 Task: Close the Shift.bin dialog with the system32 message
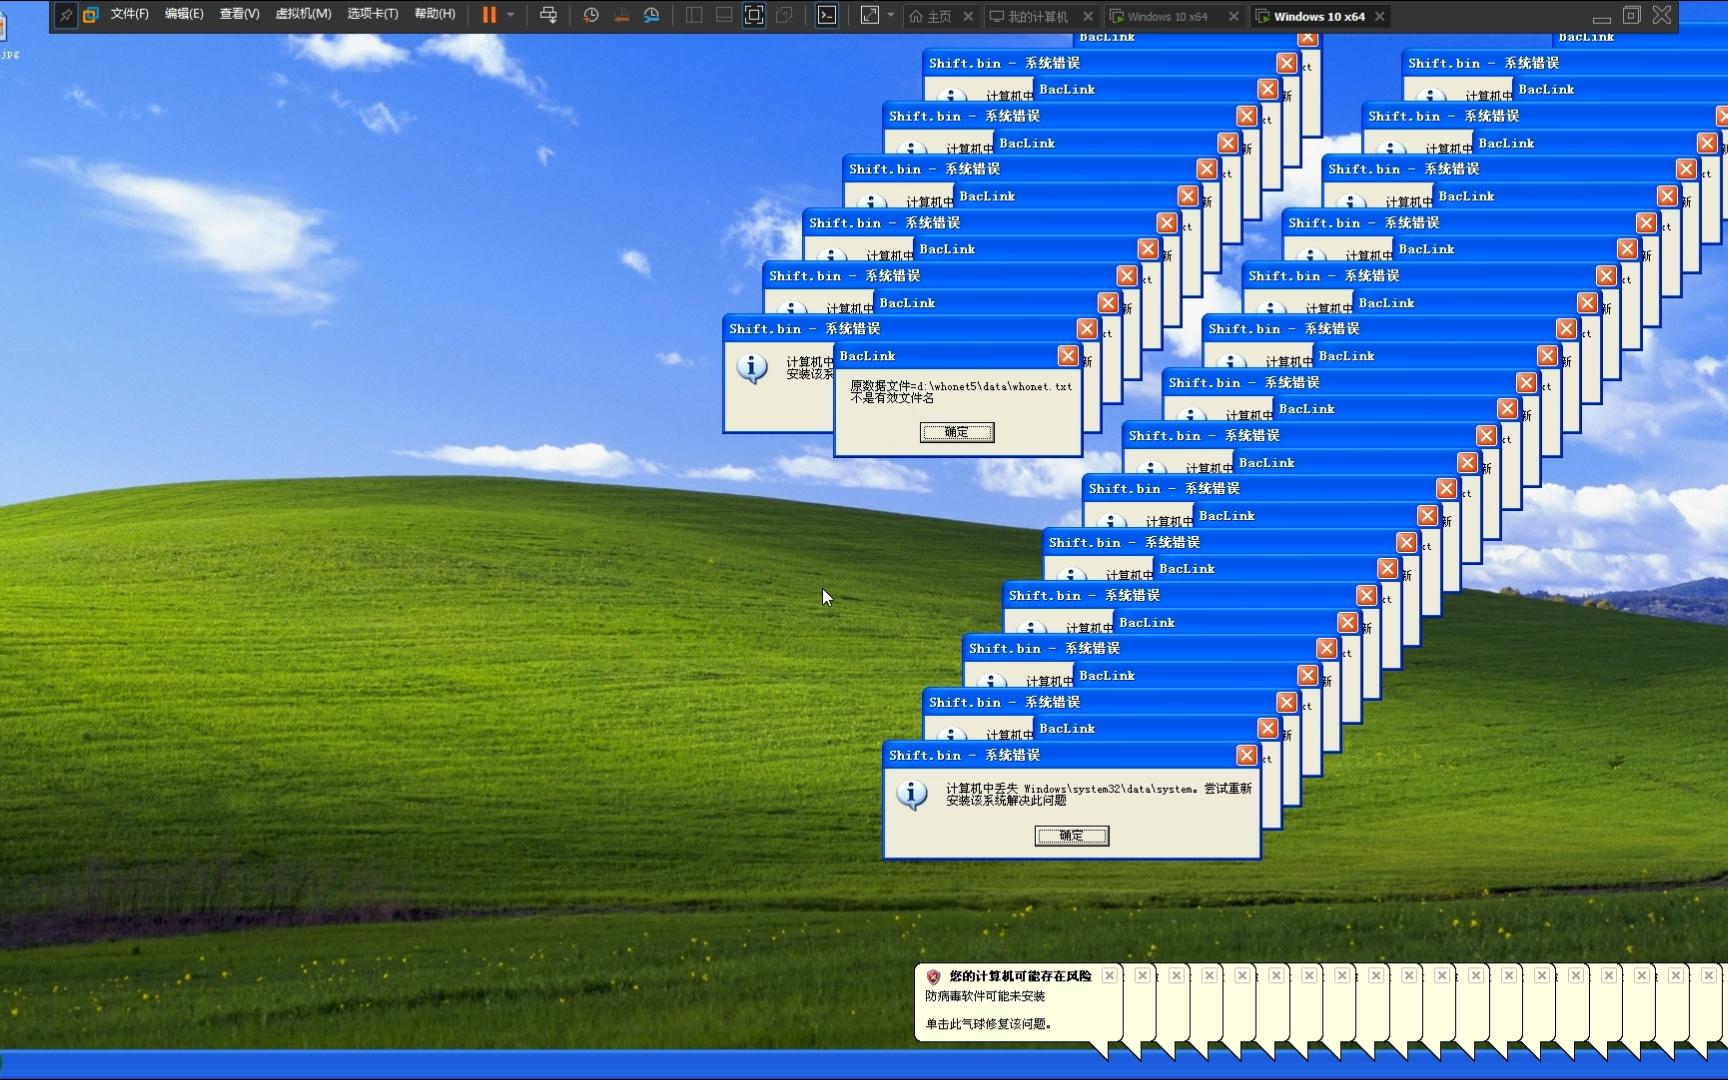tap(1246, 755)
